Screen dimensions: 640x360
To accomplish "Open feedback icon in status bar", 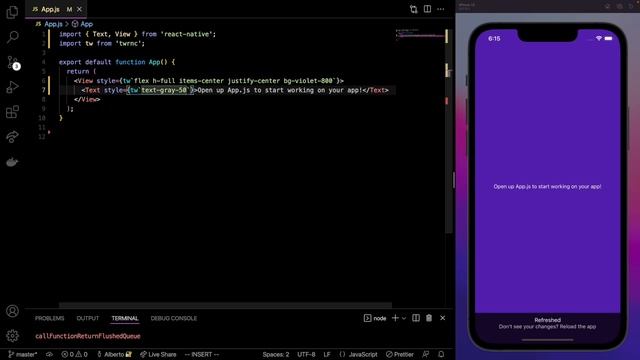I will click(426, 354).
